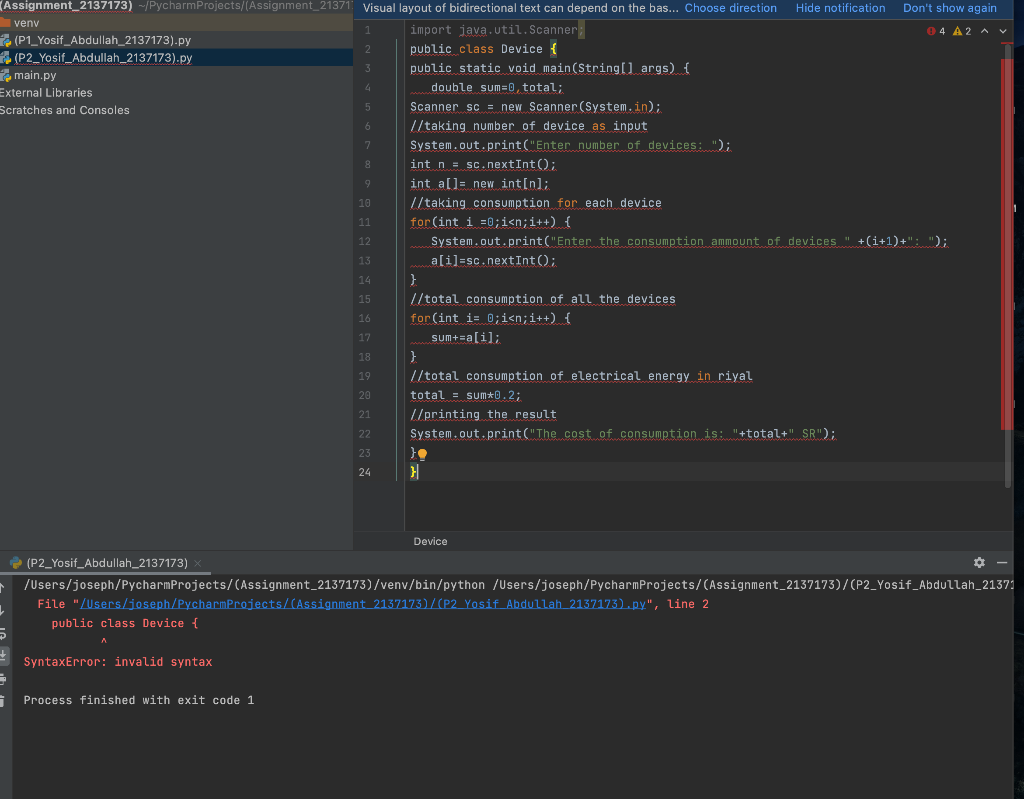The width and height of the screenshot is (1024, 799).
Task: Click the venv folder icon
Action: click(5, 23)
